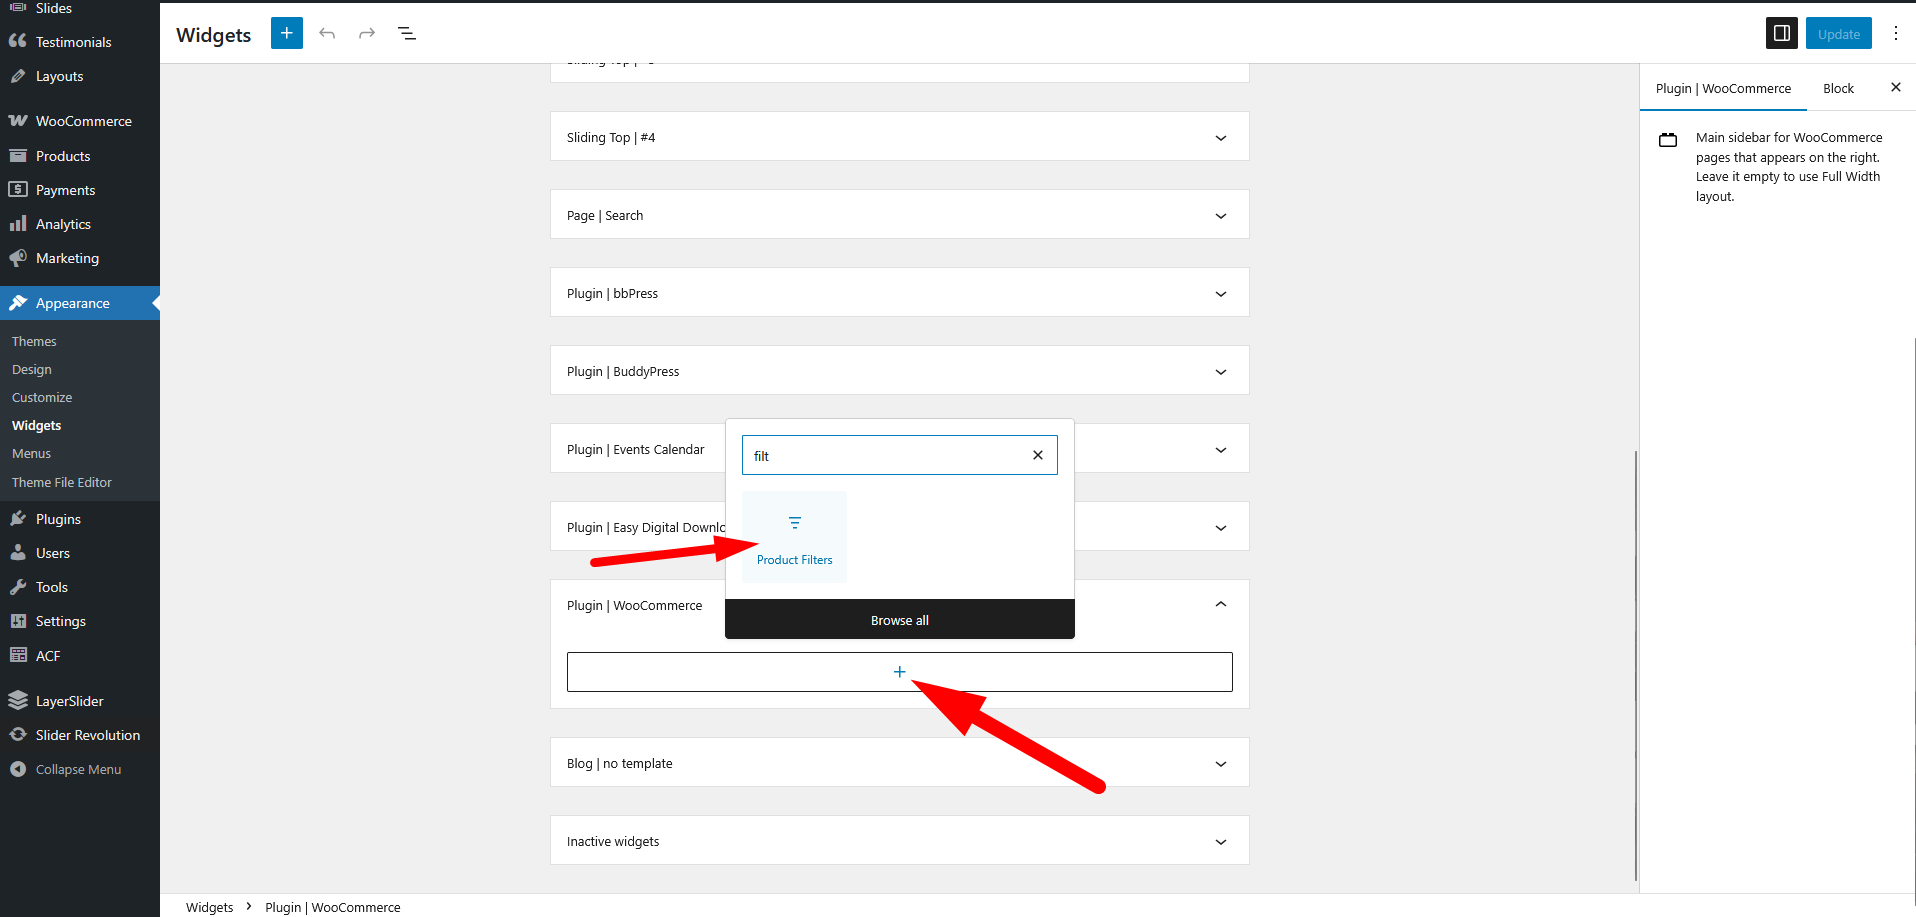Click the Update button
The image size is (1916, 917).
[x=1839, y=33]
